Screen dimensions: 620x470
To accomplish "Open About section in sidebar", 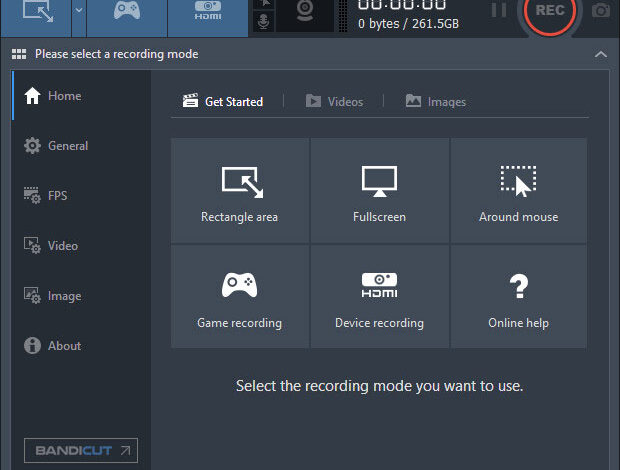I will coord(81,346).
